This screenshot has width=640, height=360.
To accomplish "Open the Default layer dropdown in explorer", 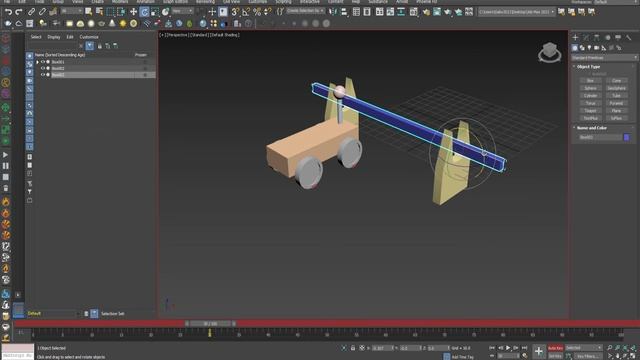I will click(54, 313).
